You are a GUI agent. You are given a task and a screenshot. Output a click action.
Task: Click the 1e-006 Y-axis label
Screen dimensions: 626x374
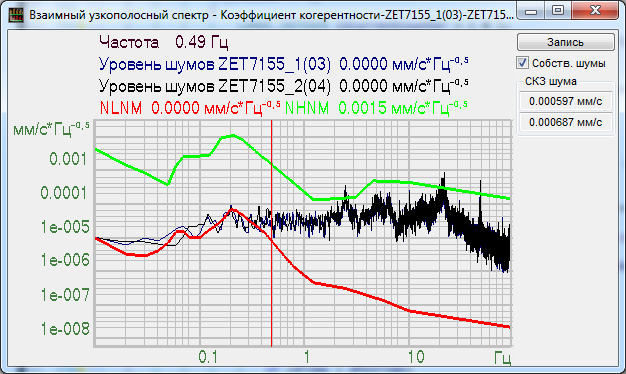65,260
